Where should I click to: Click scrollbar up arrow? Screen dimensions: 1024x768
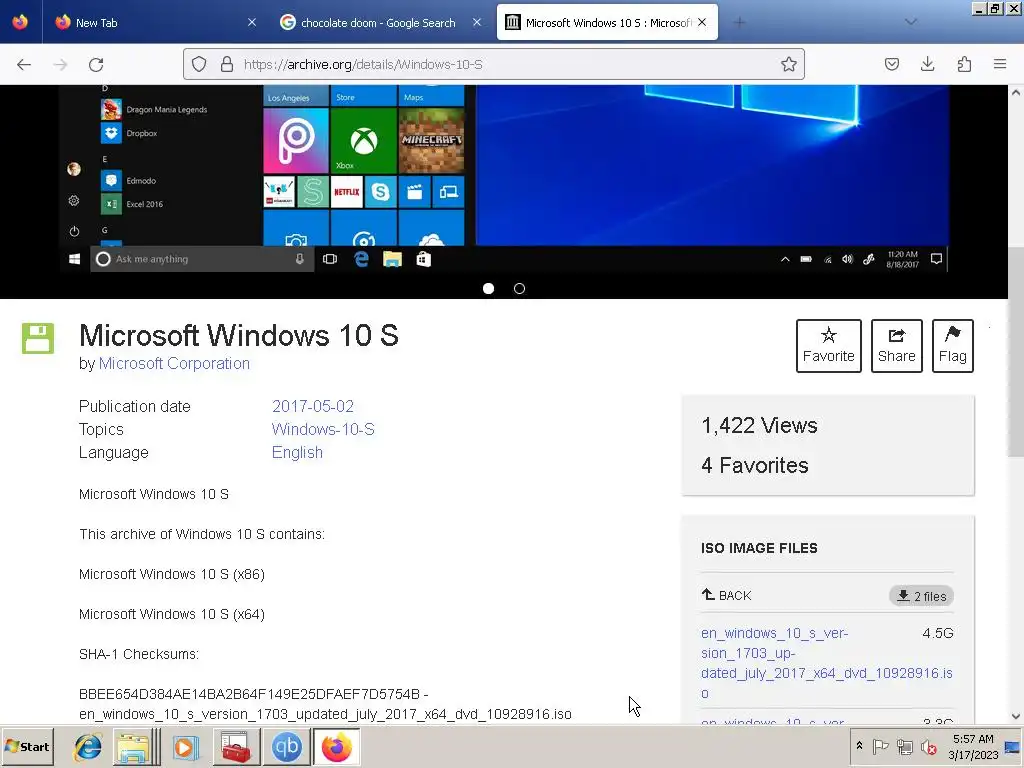pos(1016,93)
